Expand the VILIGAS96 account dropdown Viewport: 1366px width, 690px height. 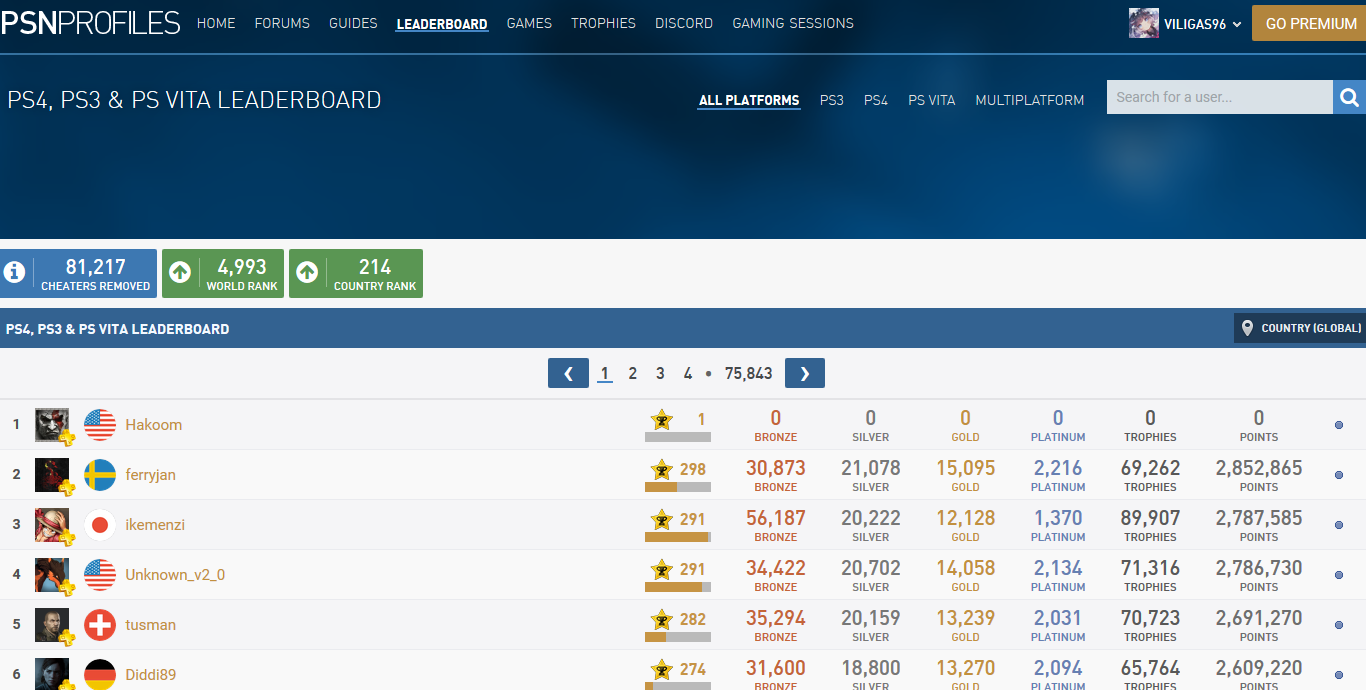click(x=1237, y=24)
